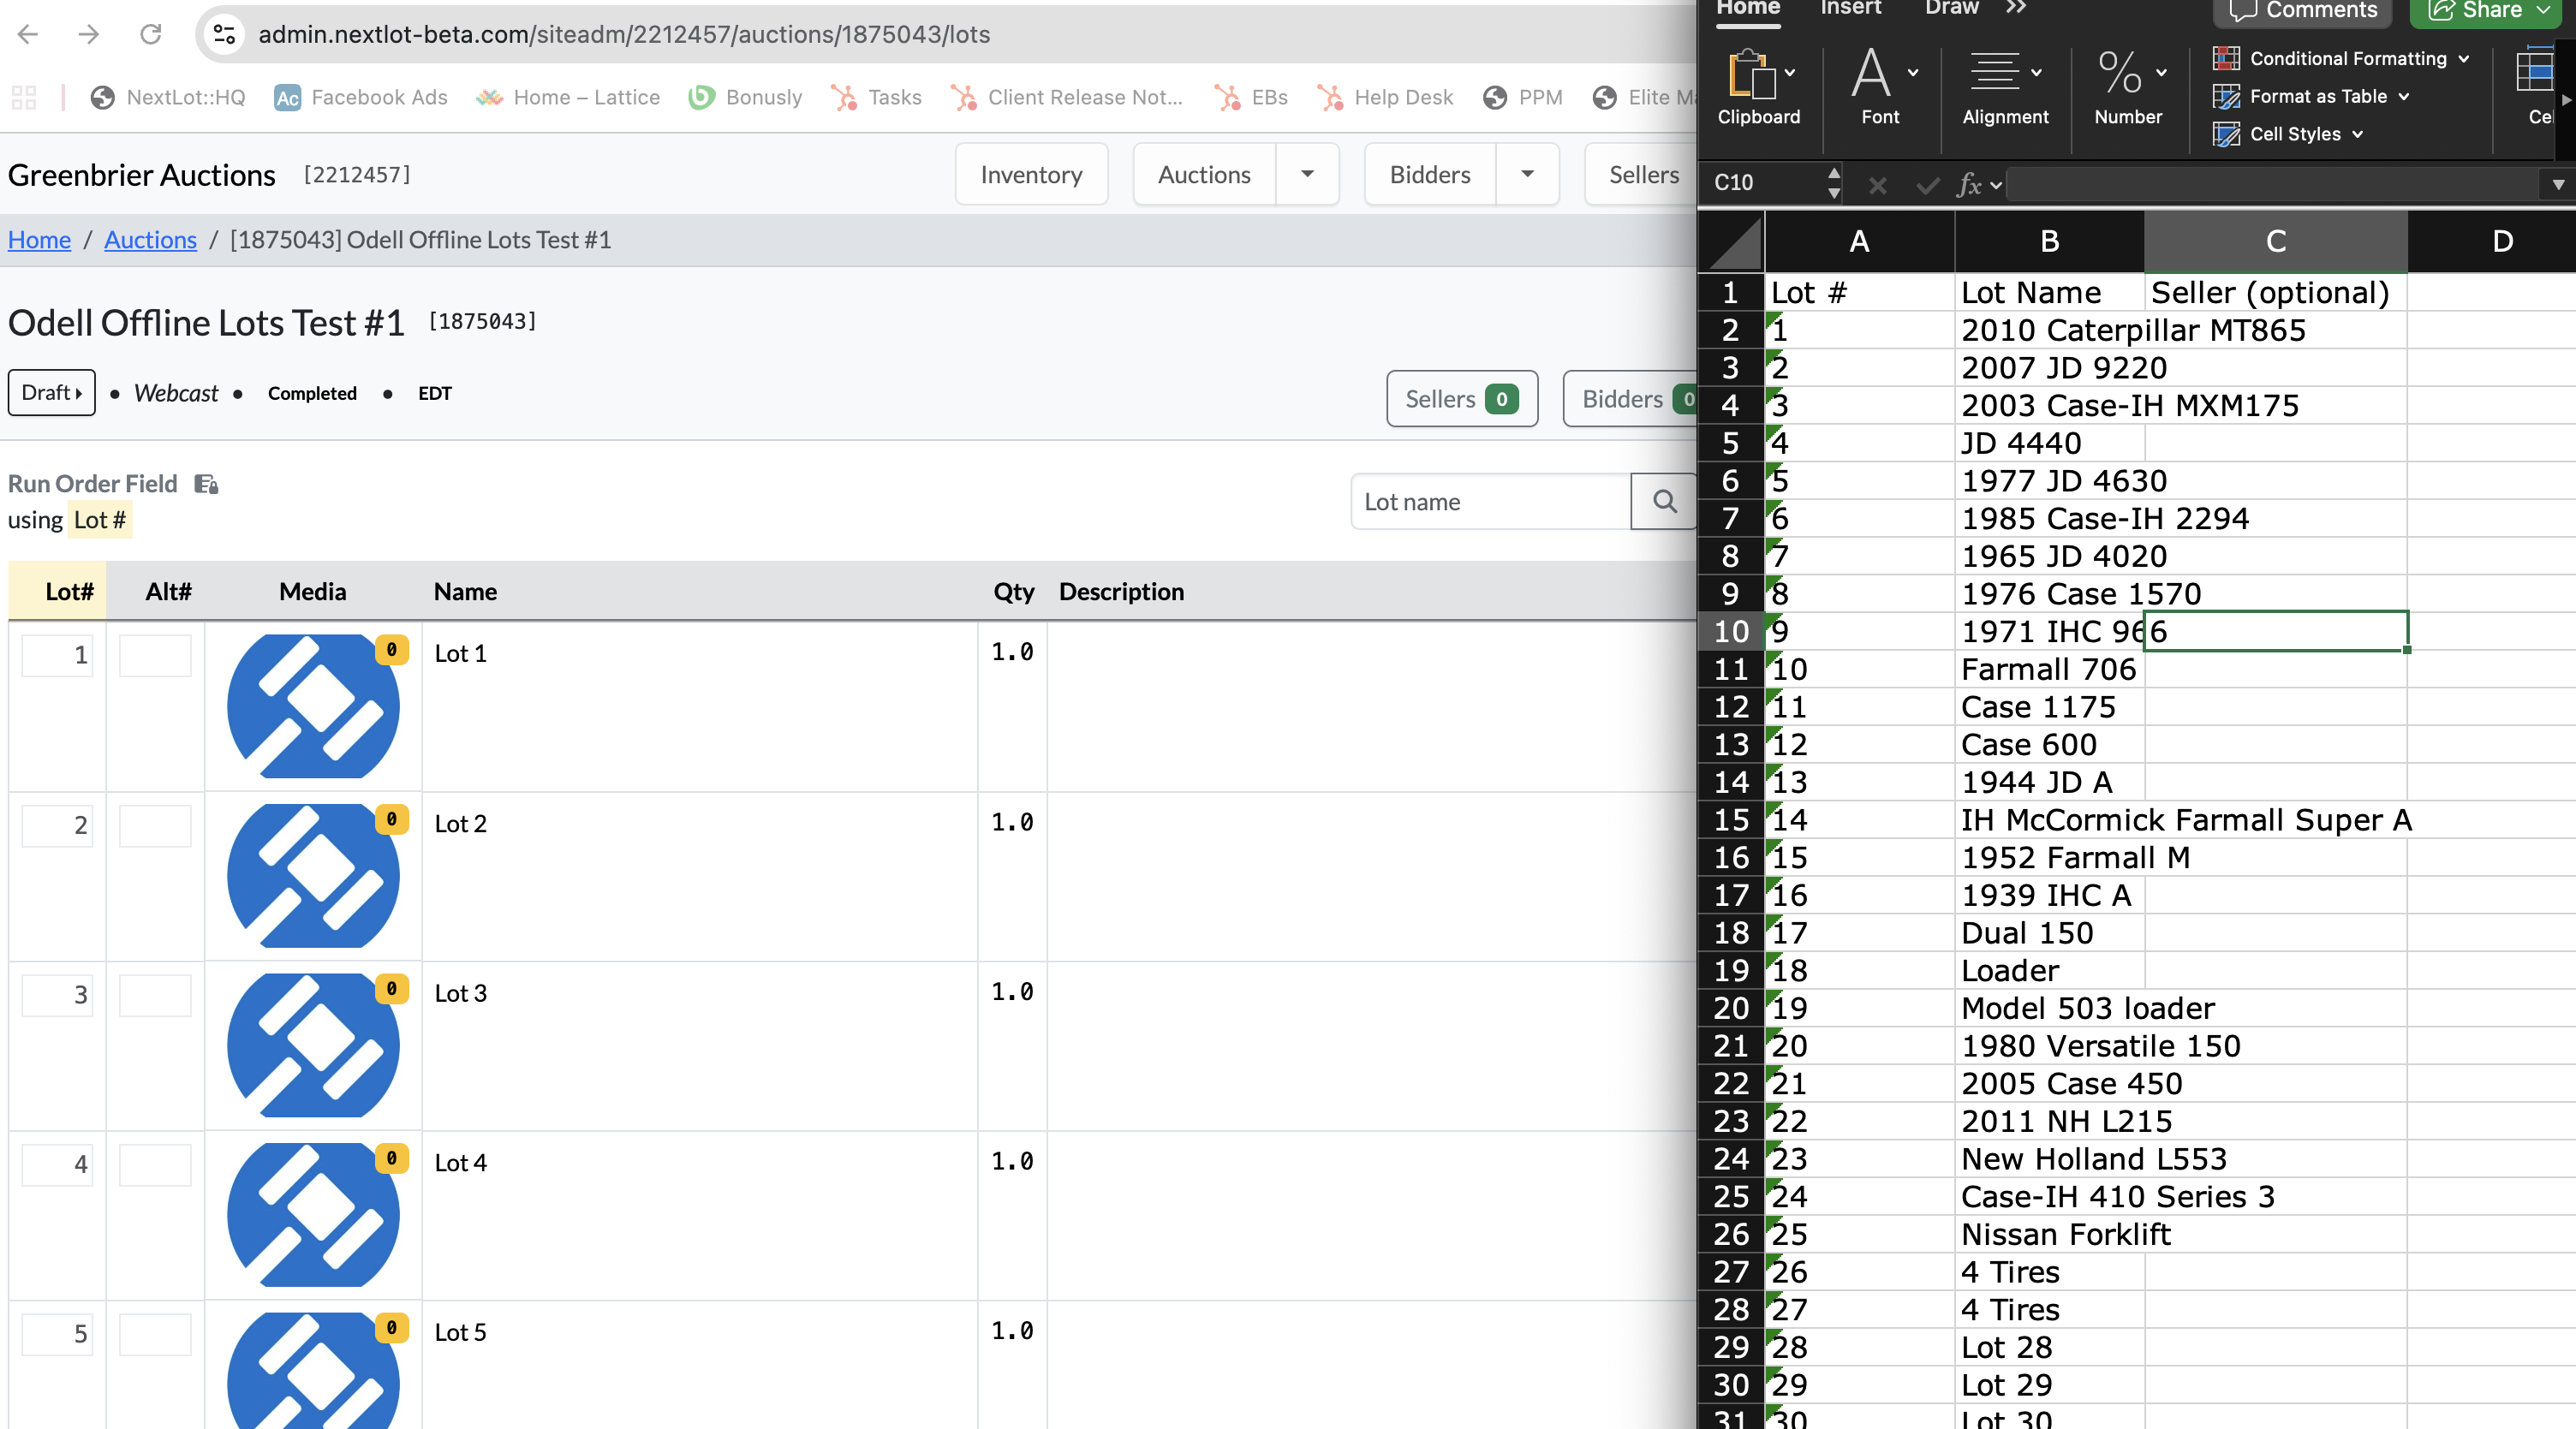Open Tasks bookmark
The width and height of the screenshot is (2576, 1429).
(877, 97)
